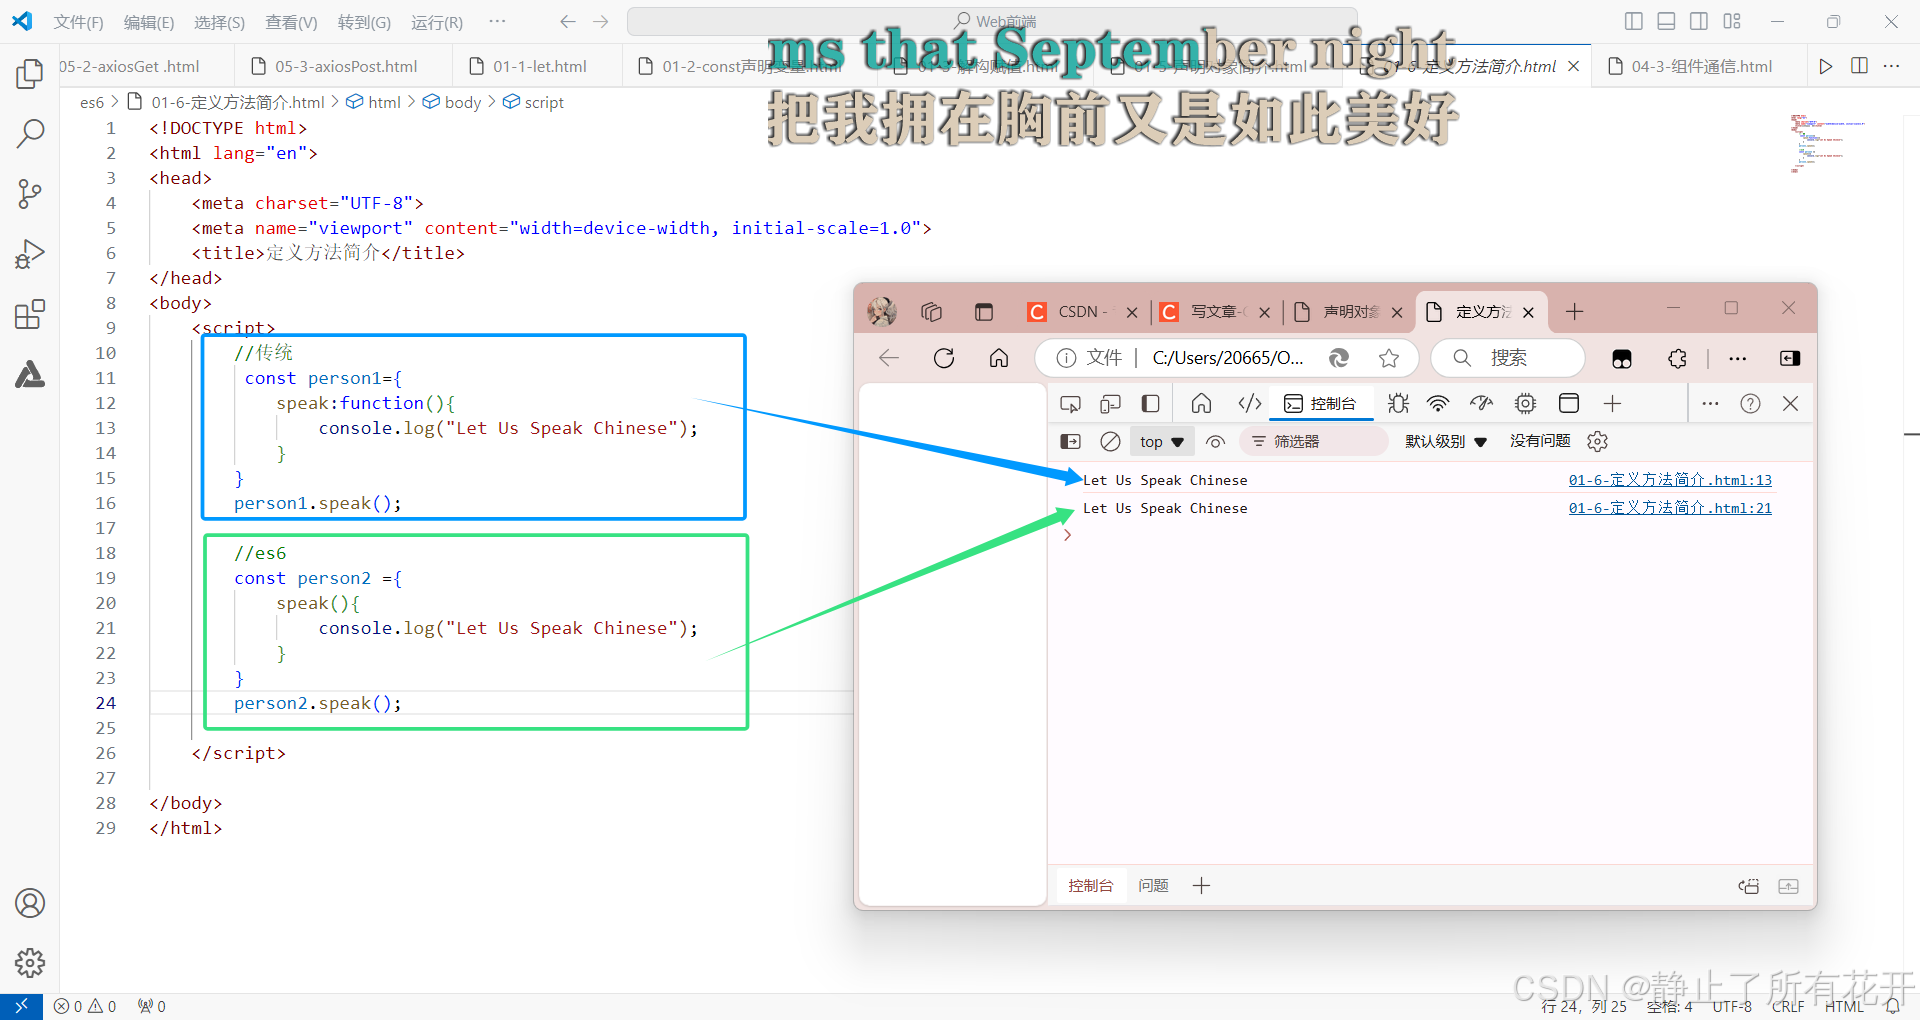Open the 转到(G) menu

(x=364, y=22)
